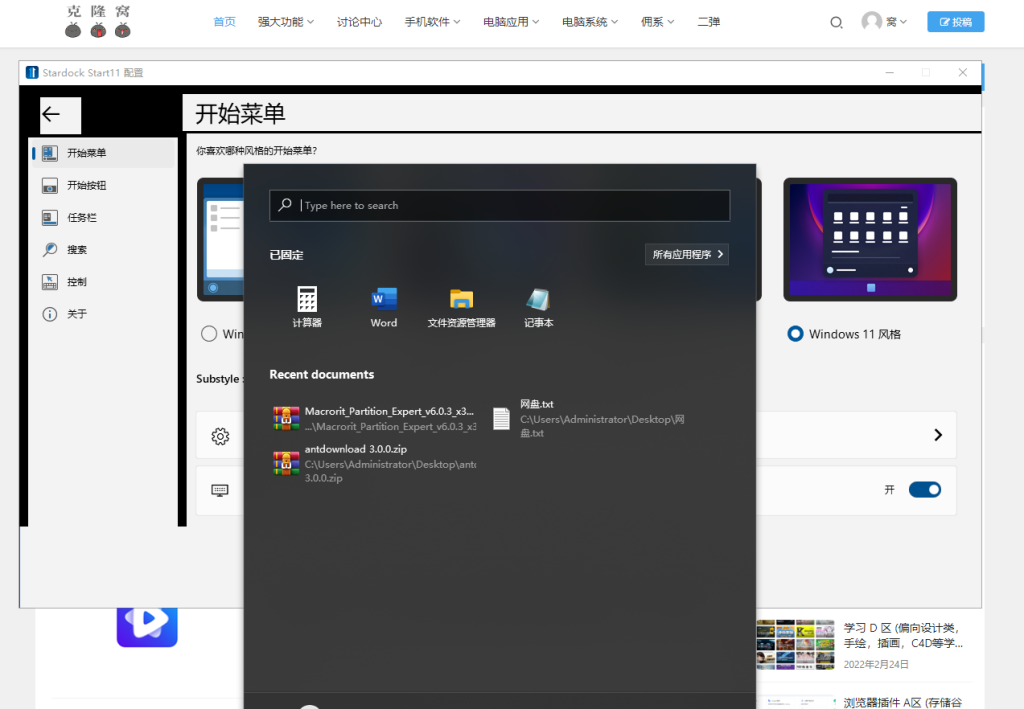
Task: Click the 投稿 submit button
Action: (955, 22)
